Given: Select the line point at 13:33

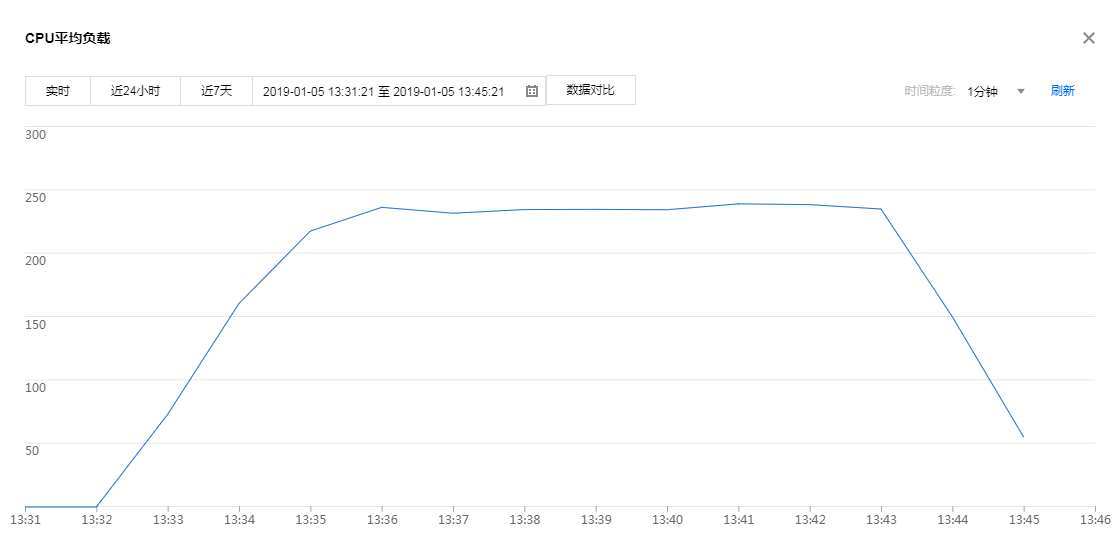Looking at the screenshot, I should click(168, 414).
